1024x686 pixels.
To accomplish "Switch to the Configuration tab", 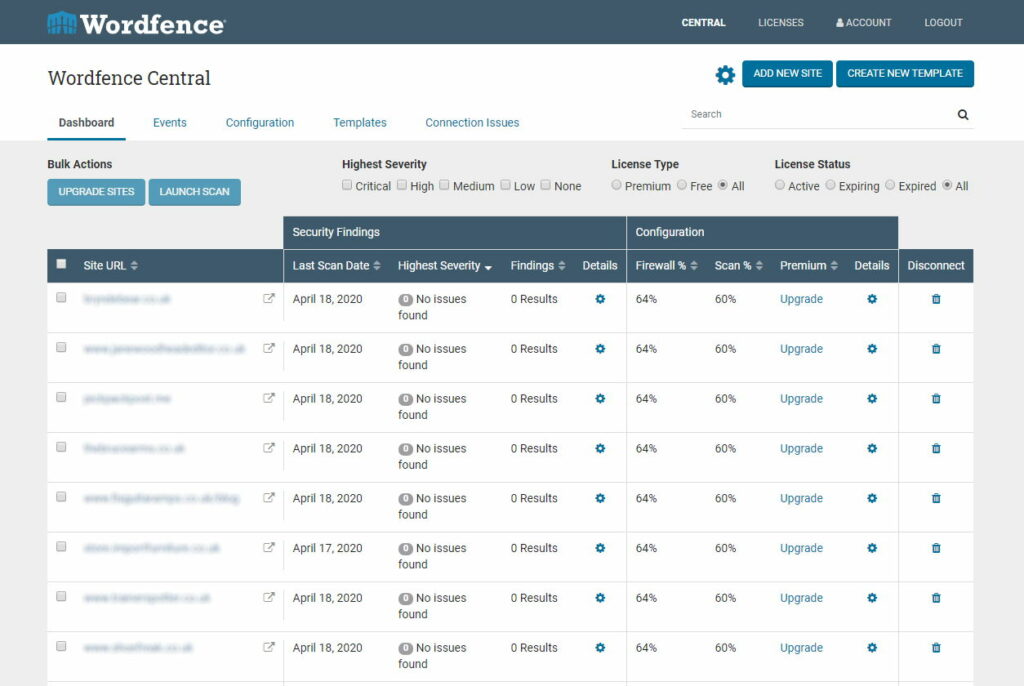I will 260,123.
